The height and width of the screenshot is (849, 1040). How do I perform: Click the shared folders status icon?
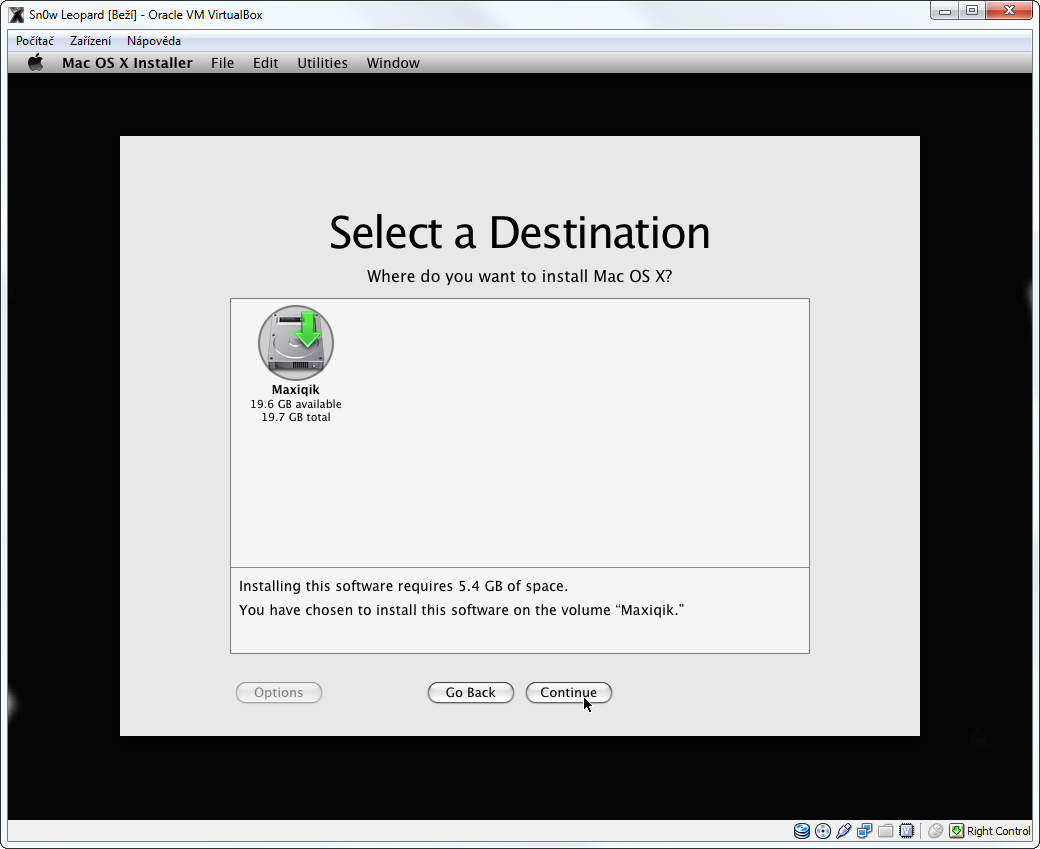885,830
